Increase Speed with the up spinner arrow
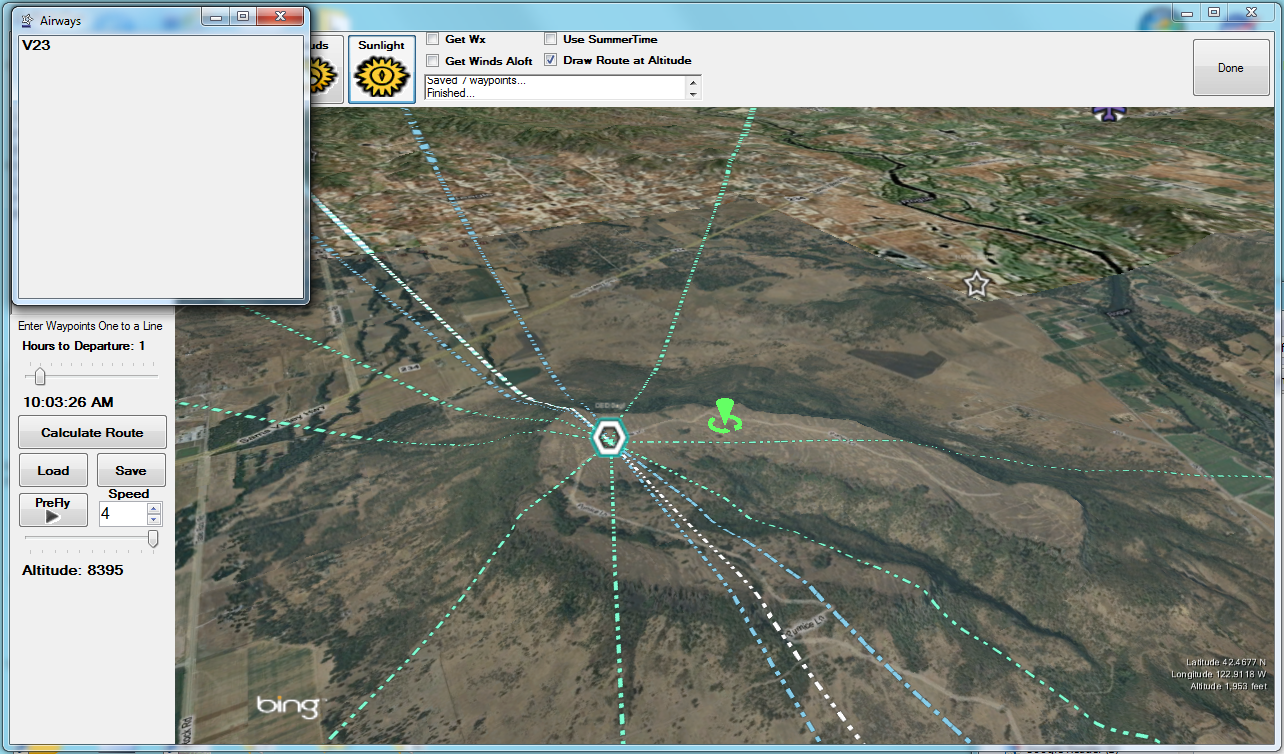This screenshot has width=1284, height=754. click(x=153, y=509)
